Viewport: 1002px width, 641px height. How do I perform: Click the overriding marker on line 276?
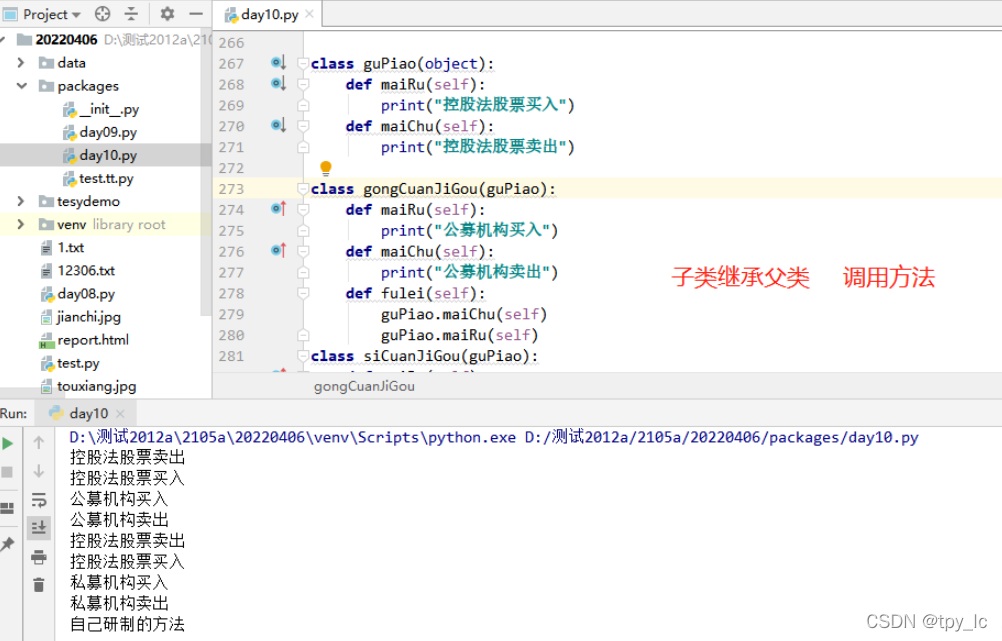[278, 251]
